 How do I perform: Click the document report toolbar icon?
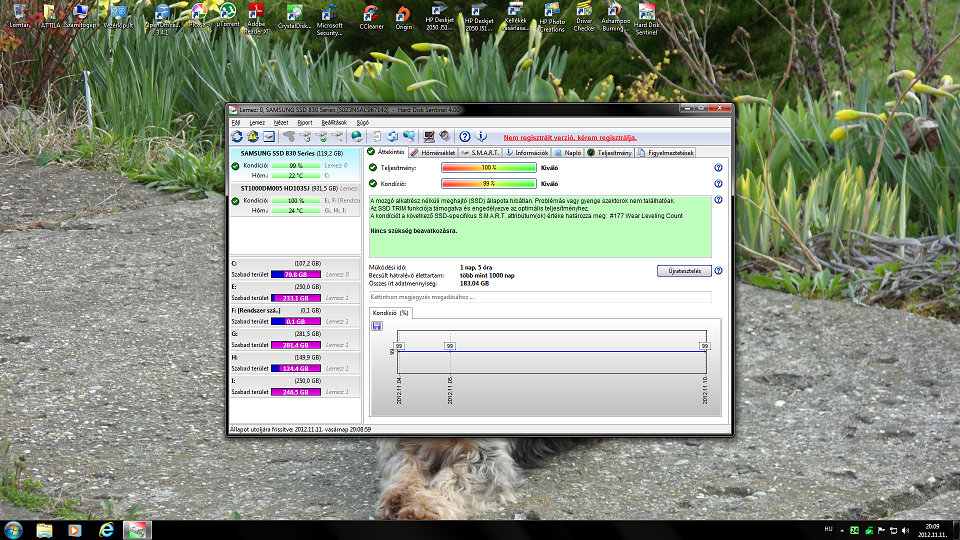pyautogui.click(x=377, y=137)
